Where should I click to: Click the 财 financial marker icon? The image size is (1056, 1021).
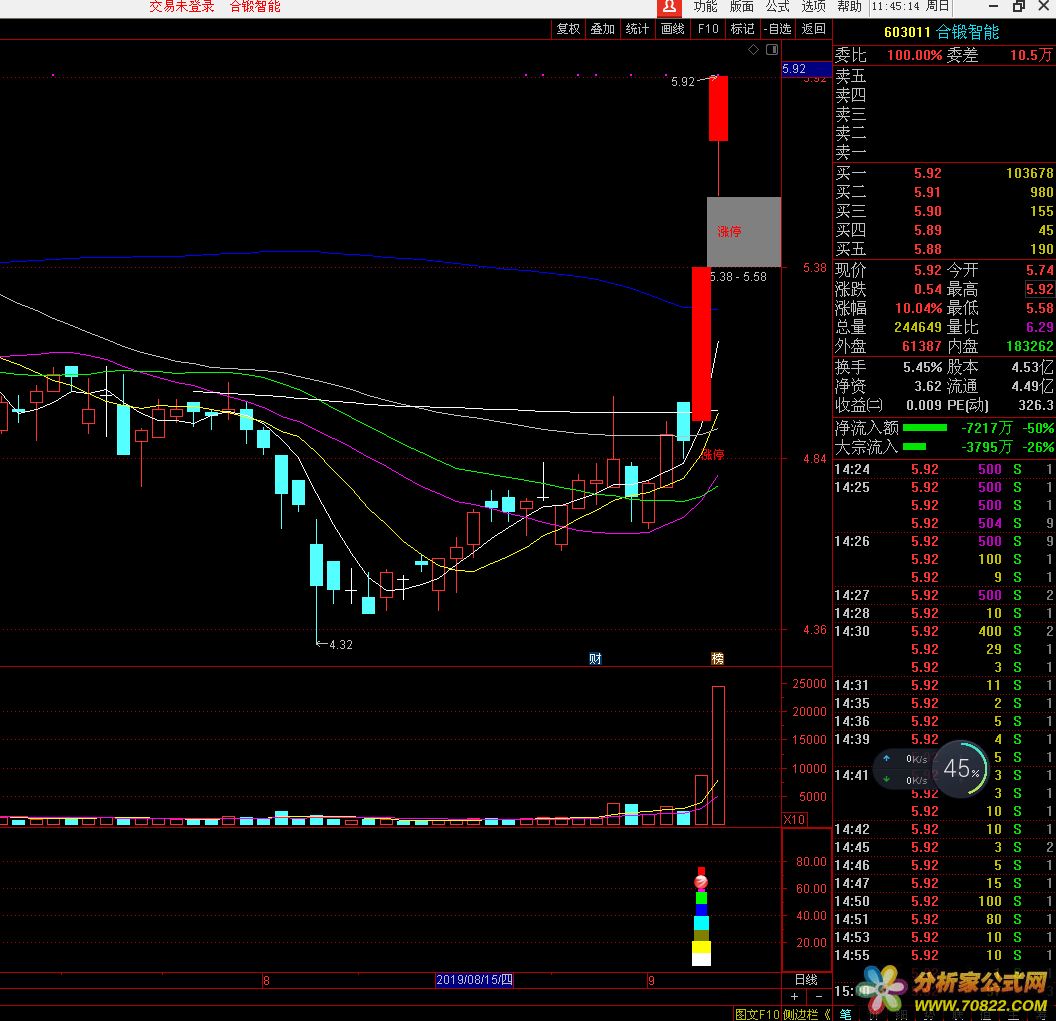[x=595, y=659]
